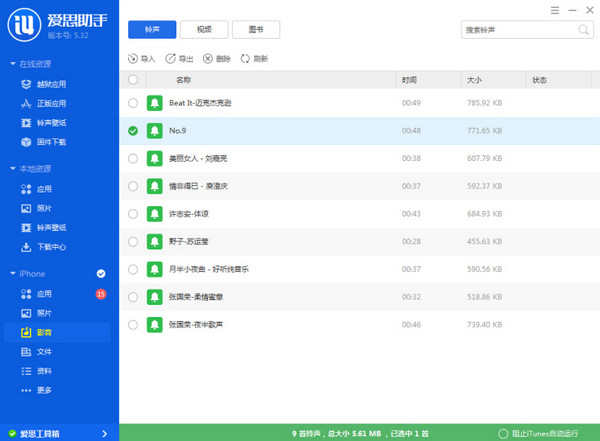Switch to the 图书 tab
The width and height of the screenshot is (600, 441).
tap(259, 31)
